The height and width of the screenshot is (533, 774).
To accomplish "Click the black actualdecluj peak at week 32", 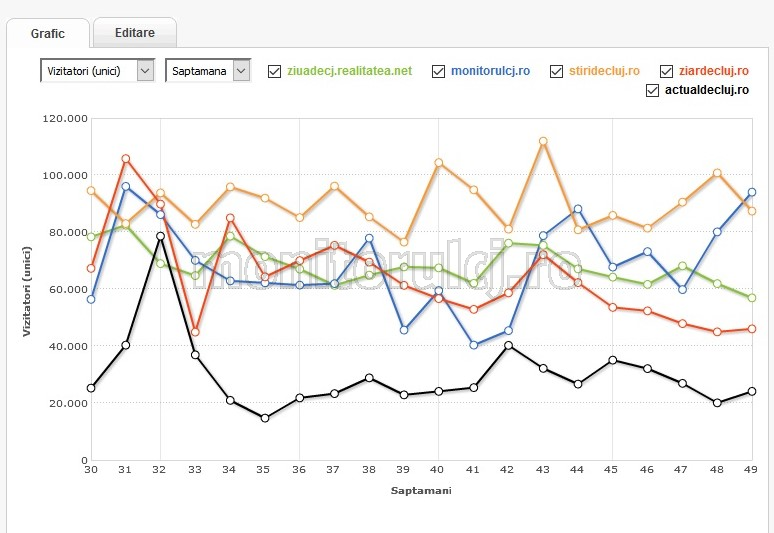I will [x=160, y=236].
